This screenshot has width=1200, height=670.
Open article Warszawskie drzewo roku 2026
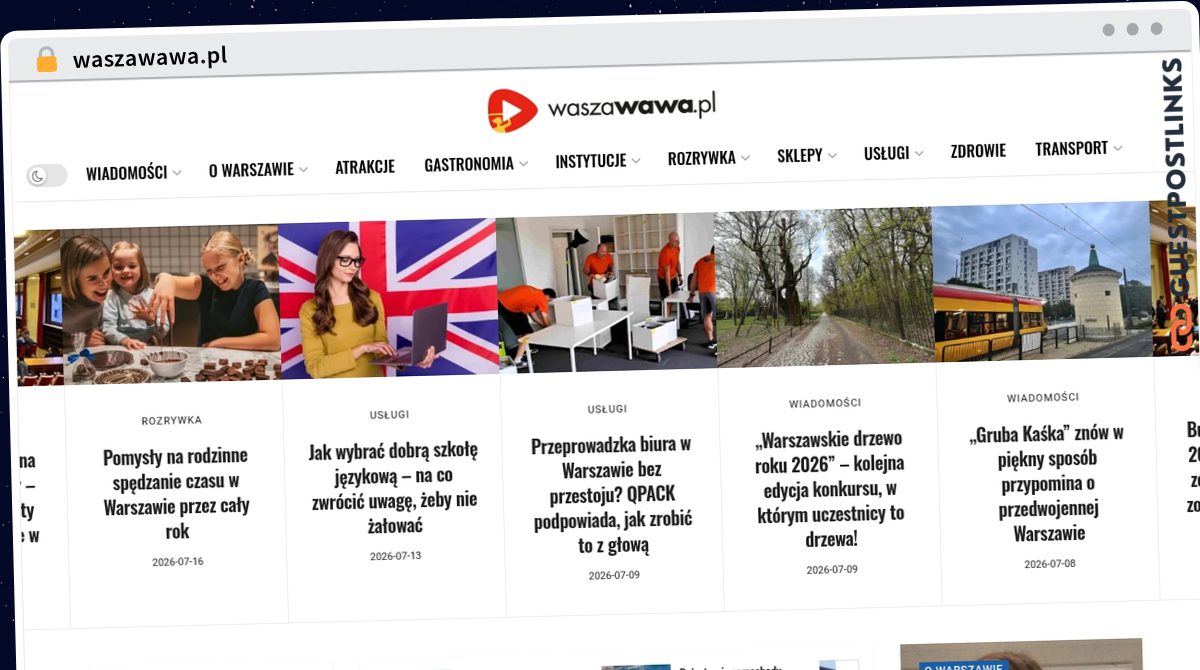830,489
